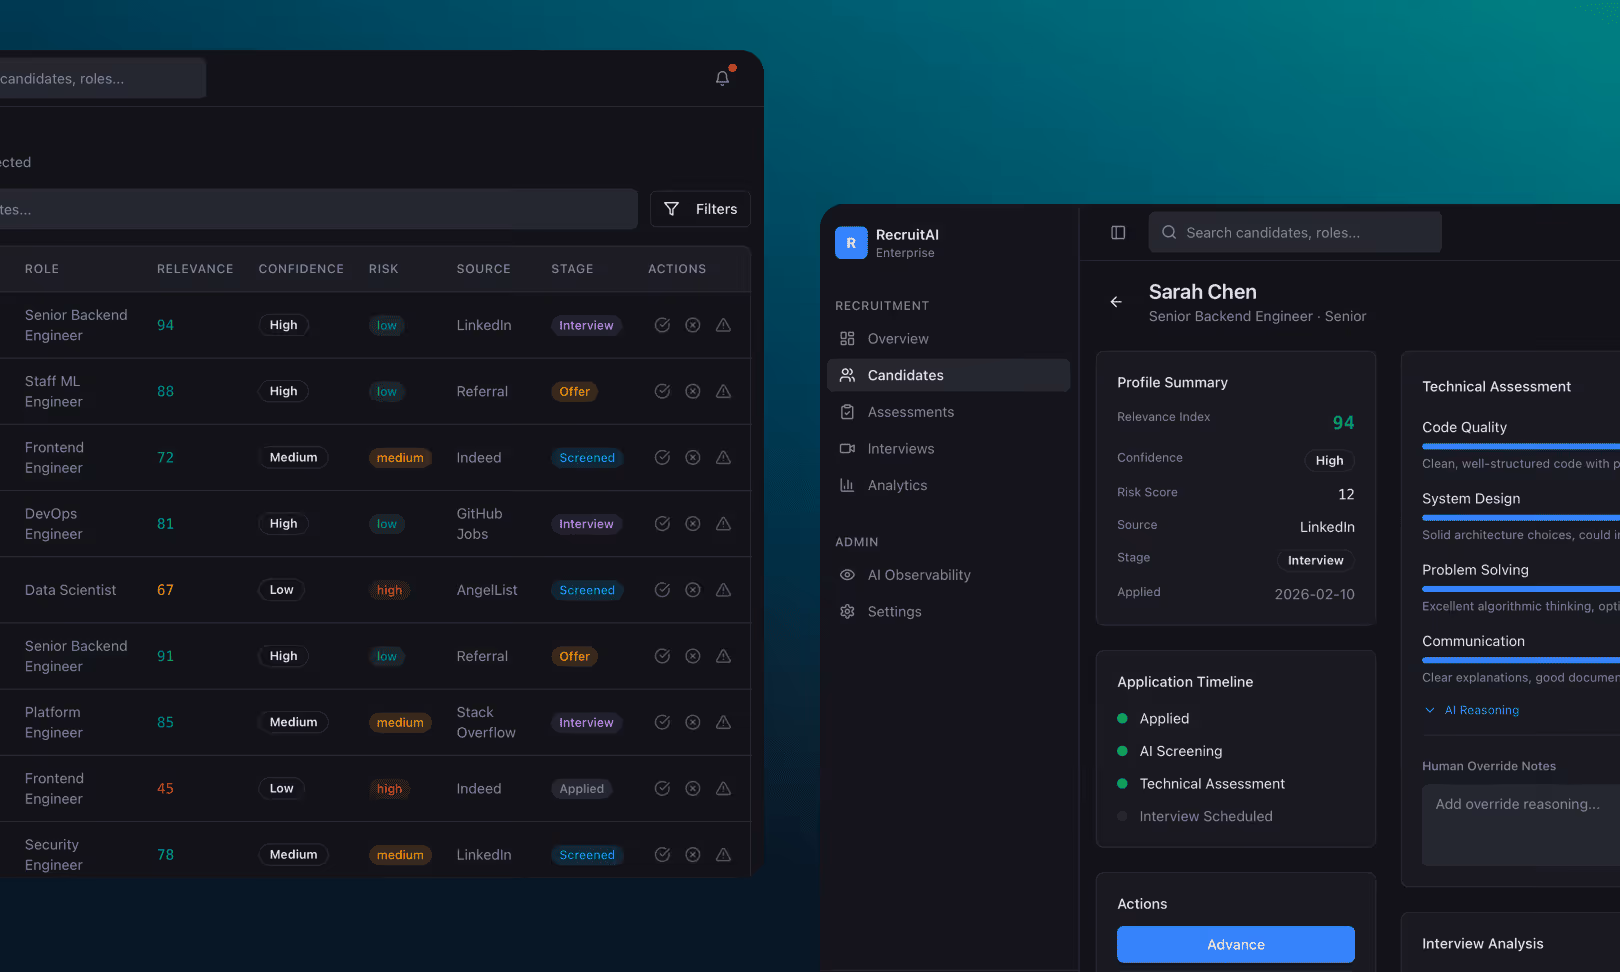
Task: Click Stack Overflow source cell
Action: point(486,722)
